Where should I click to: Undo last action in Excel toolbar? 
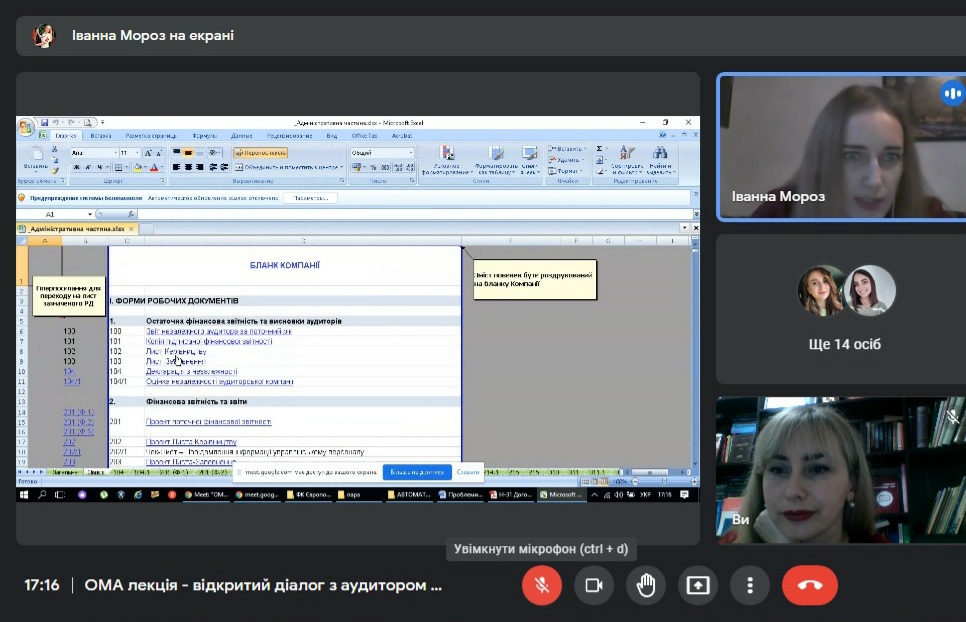[x=55, y=123]
